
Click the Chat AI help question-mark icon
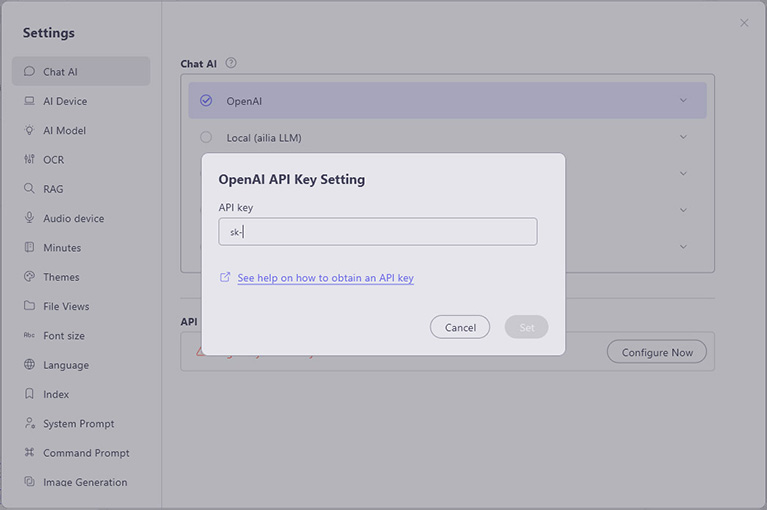(x=231, y=63)
